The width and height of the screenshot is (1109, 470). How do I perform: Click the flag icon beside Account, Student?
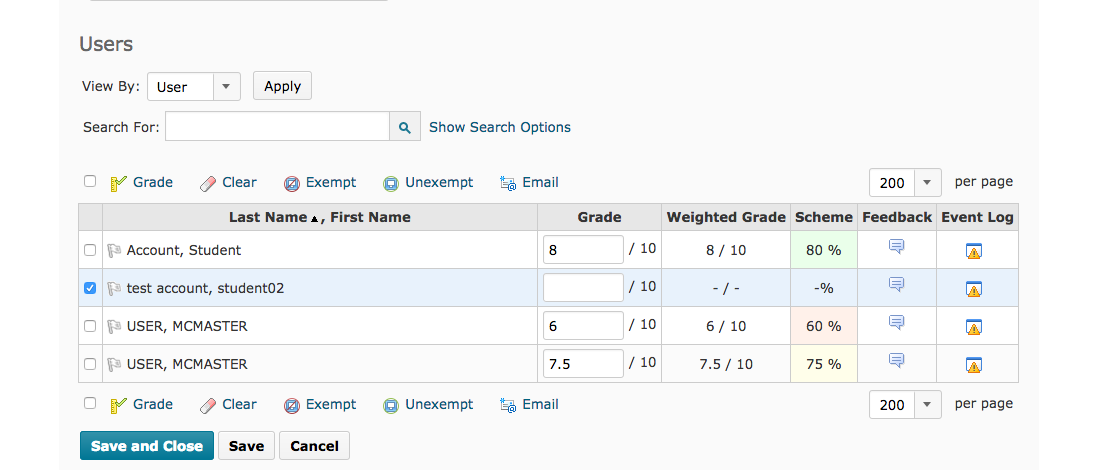[x=114, y=250]
